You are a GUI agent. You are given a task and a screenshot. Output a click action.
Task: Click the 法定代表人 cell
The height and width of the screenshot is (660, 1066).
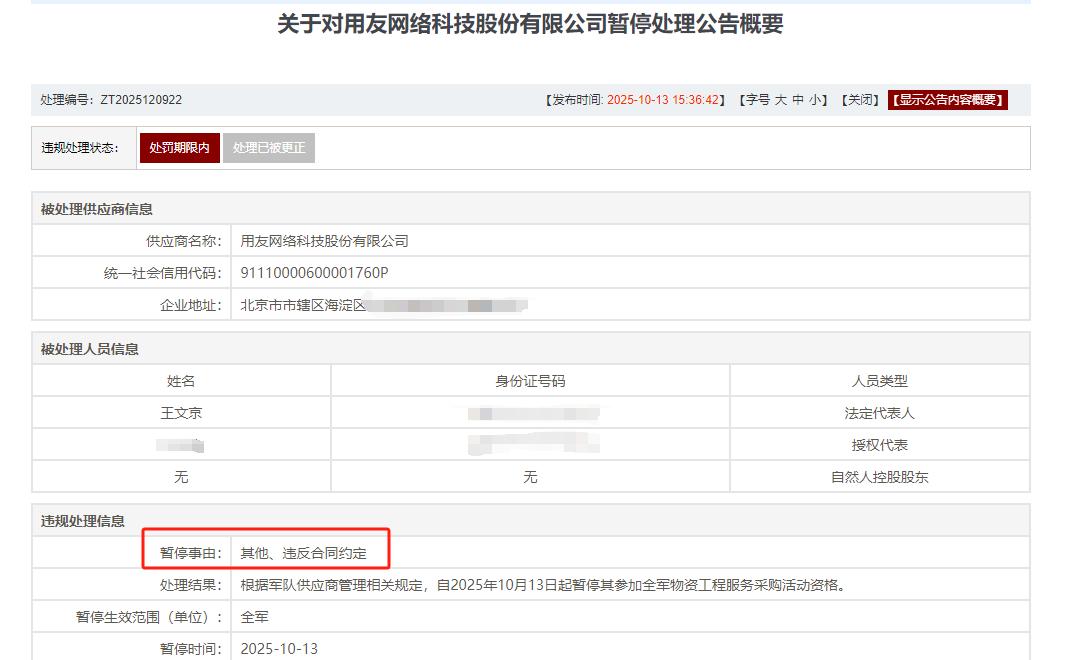coord(880,413)
